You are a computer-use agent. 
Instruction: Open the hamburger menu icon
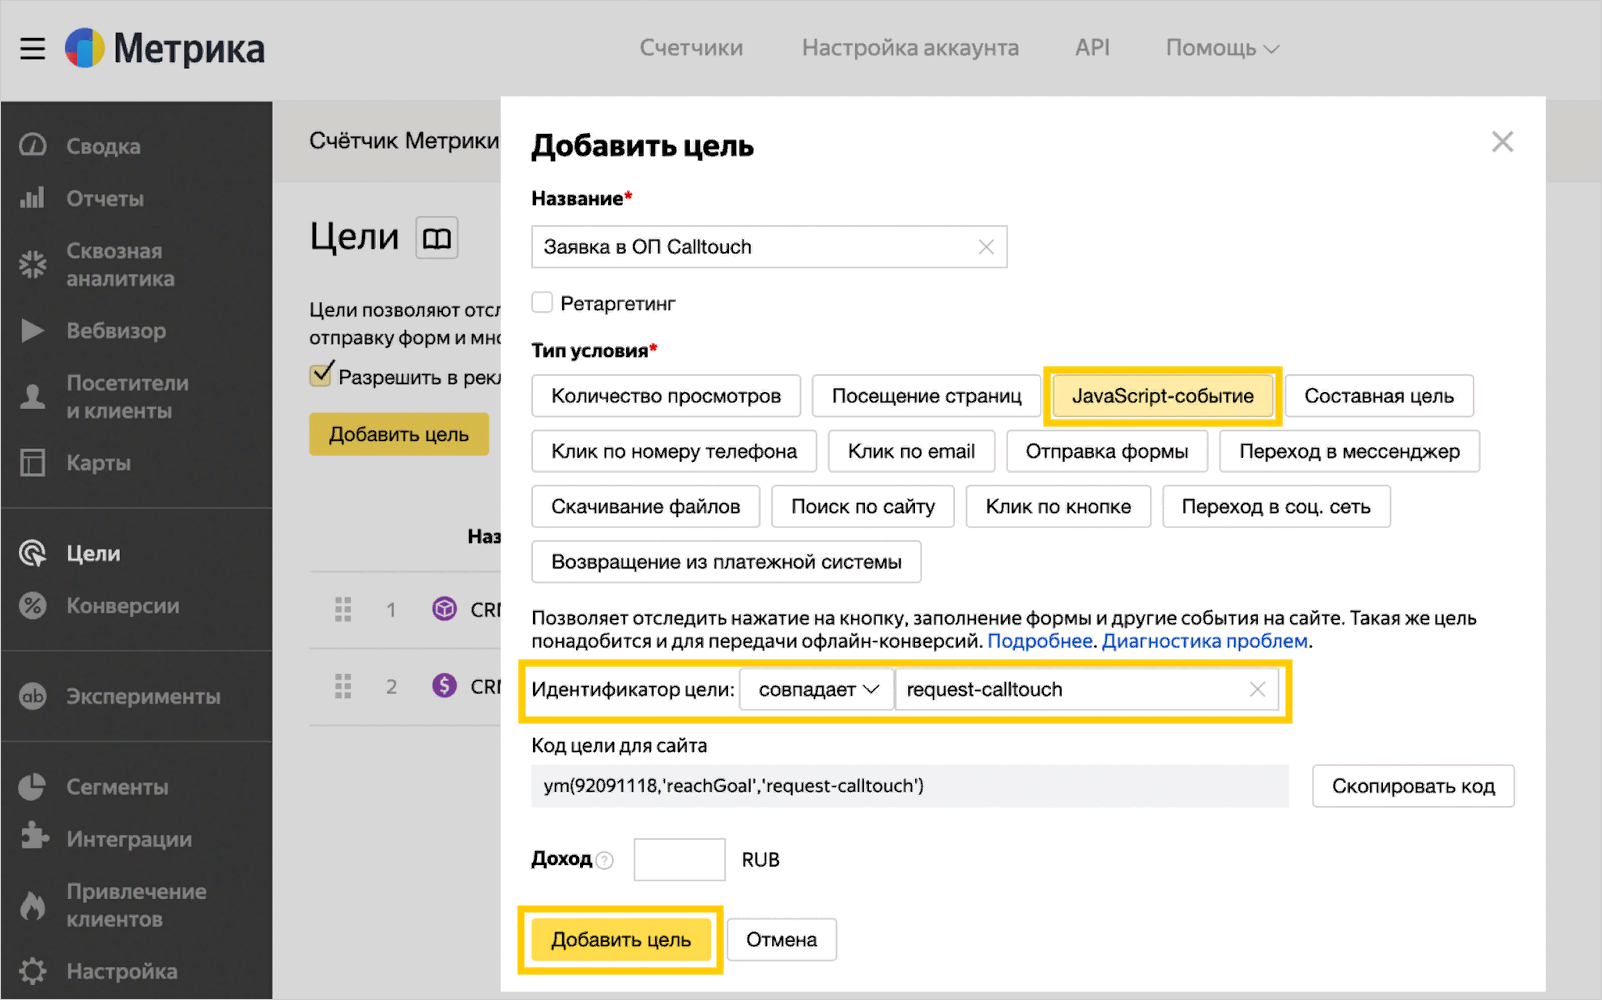tap(32, 48)
